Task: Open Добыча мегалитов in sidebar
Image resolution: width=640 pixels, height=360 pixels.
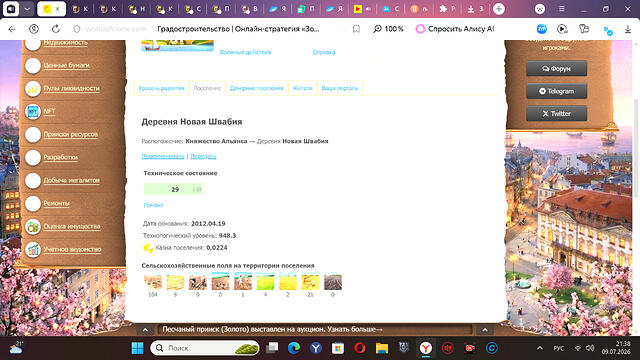Action: (x=71, y=180)
